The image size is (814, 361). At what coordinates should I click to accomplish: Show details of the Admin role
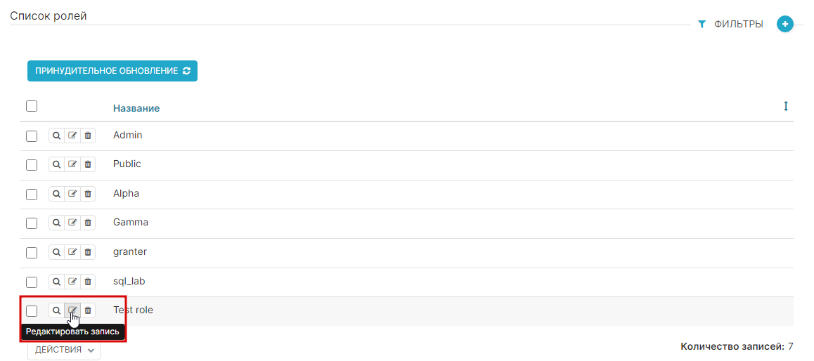(x=57, y=136)
